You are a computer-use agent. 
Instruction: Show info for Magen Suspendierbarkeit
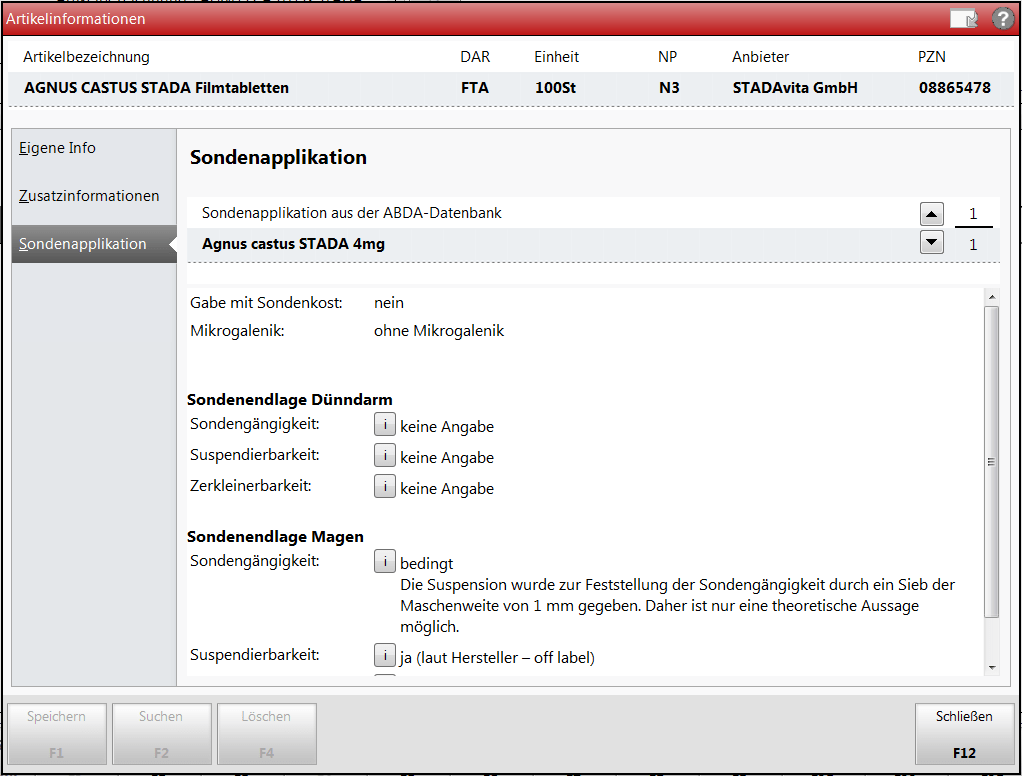click(385, 655)
